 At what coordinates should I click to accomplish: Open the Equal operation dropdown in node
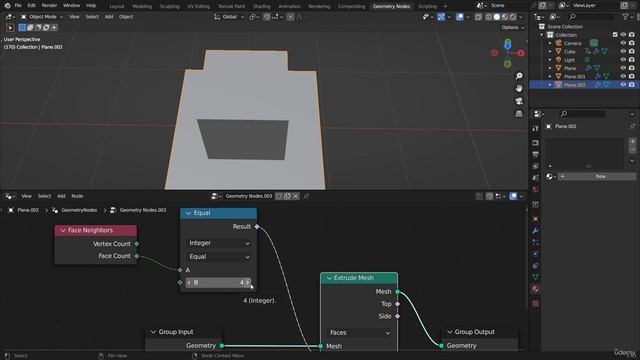click(x=218, y=257)
